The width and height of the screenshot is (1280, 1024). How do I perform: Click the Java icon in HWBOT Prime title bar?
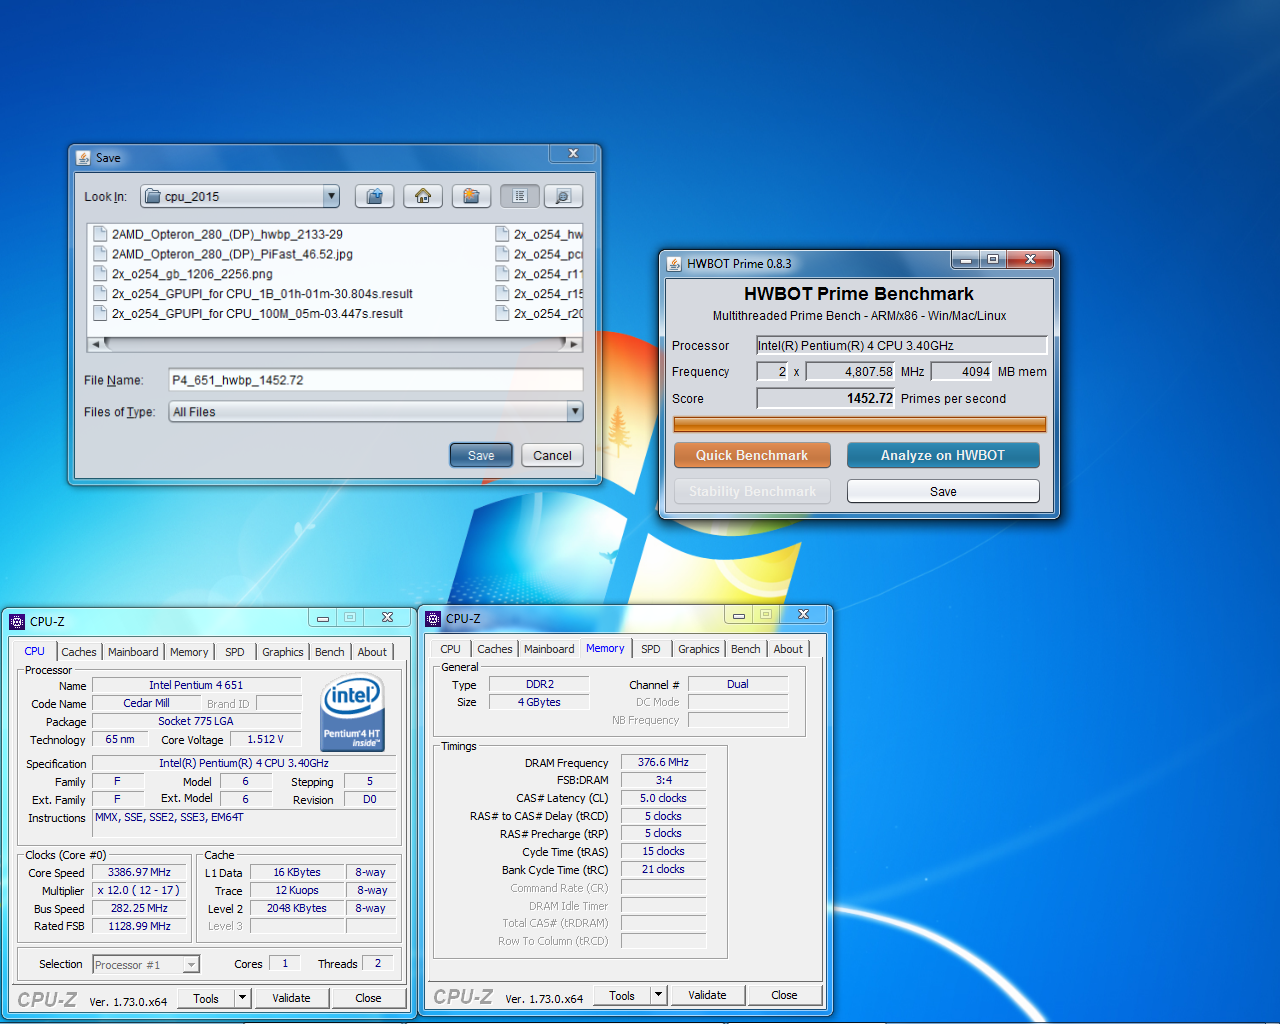tap(674, 263)
